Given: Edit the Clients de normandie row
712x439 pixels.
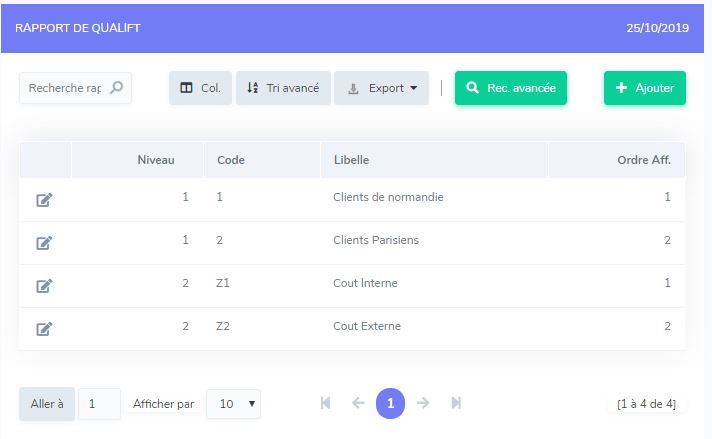Looking at the screenshot, I should [44, 200].
